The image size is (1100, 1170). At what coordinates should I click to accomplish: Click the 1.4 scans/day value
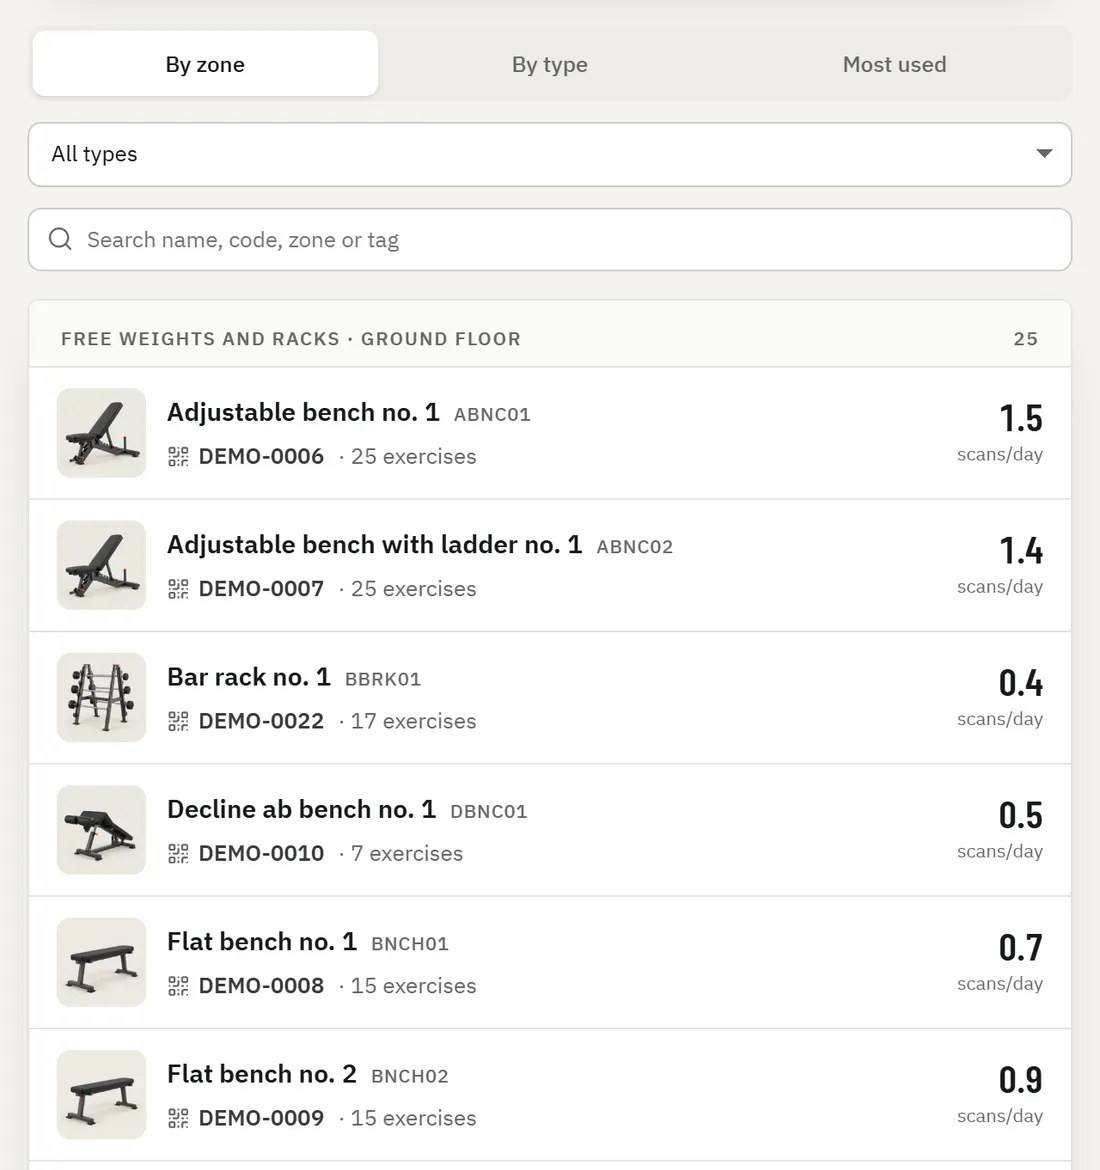coord(1021,551)
